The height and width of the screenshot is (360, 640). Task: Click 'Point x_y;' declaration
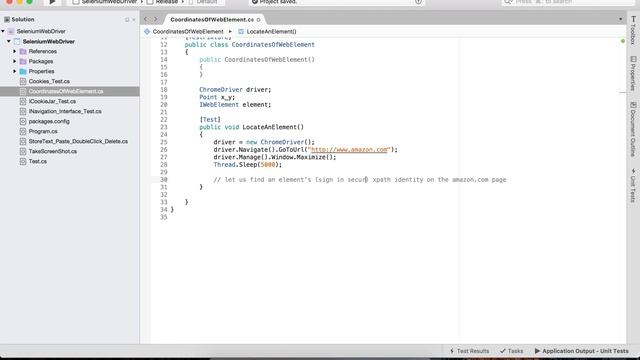(217, 97)
